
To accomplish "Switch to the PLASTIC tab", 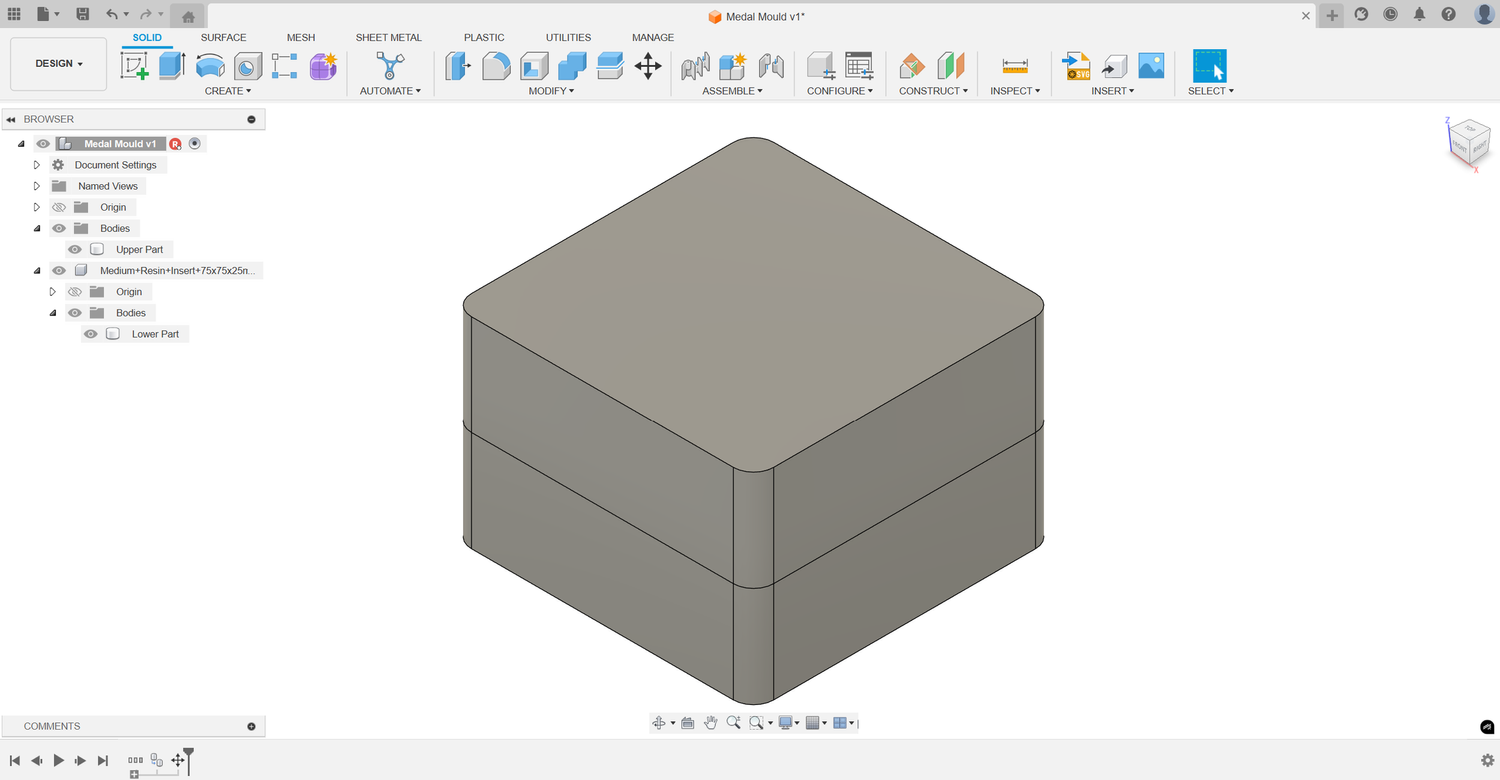I will (x=484, y=38).
